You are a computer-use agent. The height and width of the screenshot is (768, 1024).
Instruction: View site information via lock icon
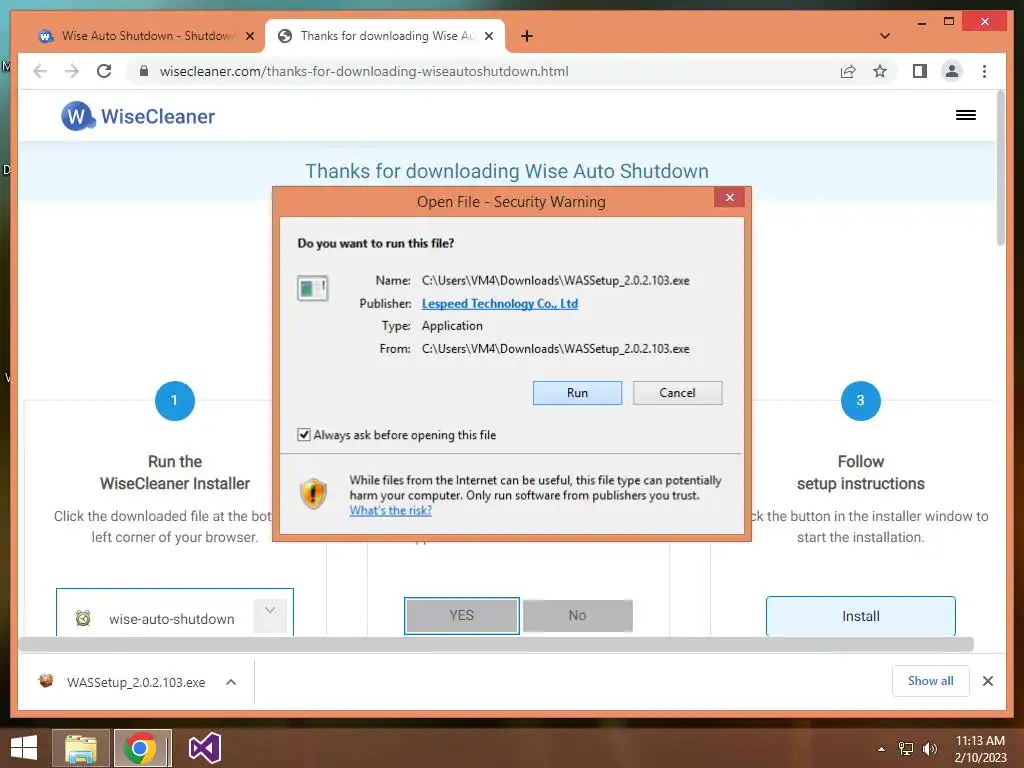click(144, 71)
